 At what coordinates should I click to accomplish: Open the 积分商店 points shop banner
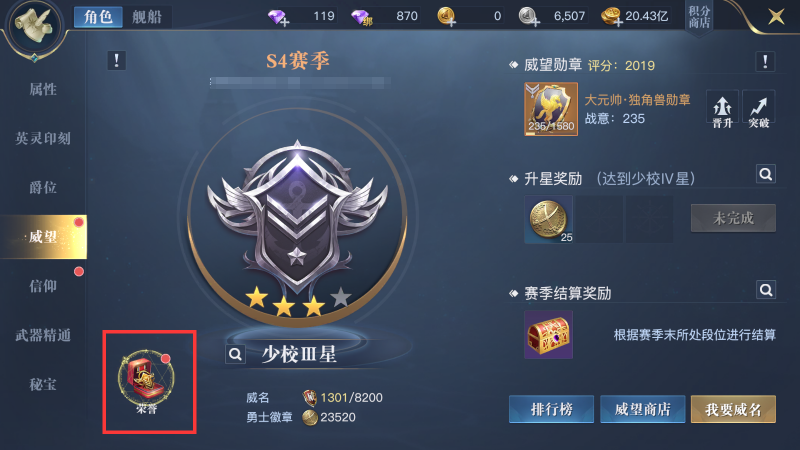pos(699,17)
